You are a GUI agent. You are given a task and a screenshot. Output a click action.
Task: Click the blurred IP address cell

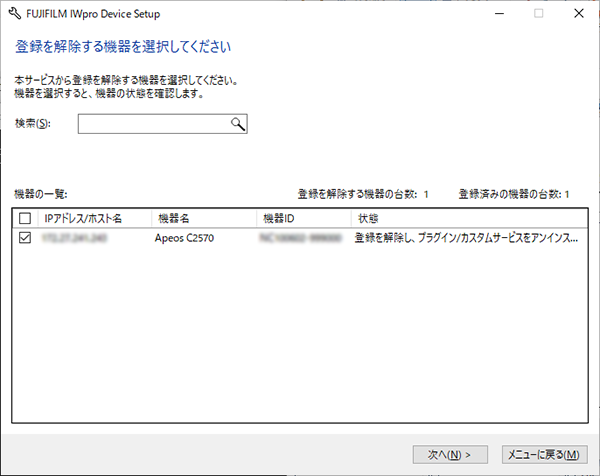(x=74, y=238)
